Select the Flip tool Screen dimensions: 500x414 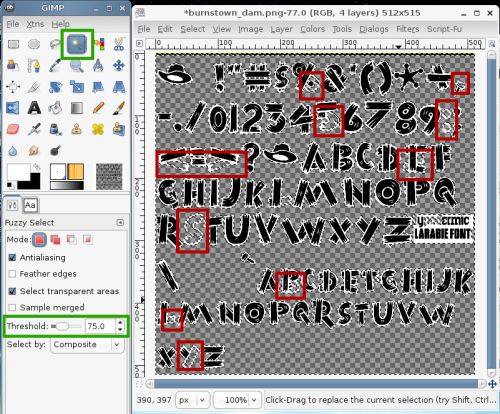click(13, 108)
